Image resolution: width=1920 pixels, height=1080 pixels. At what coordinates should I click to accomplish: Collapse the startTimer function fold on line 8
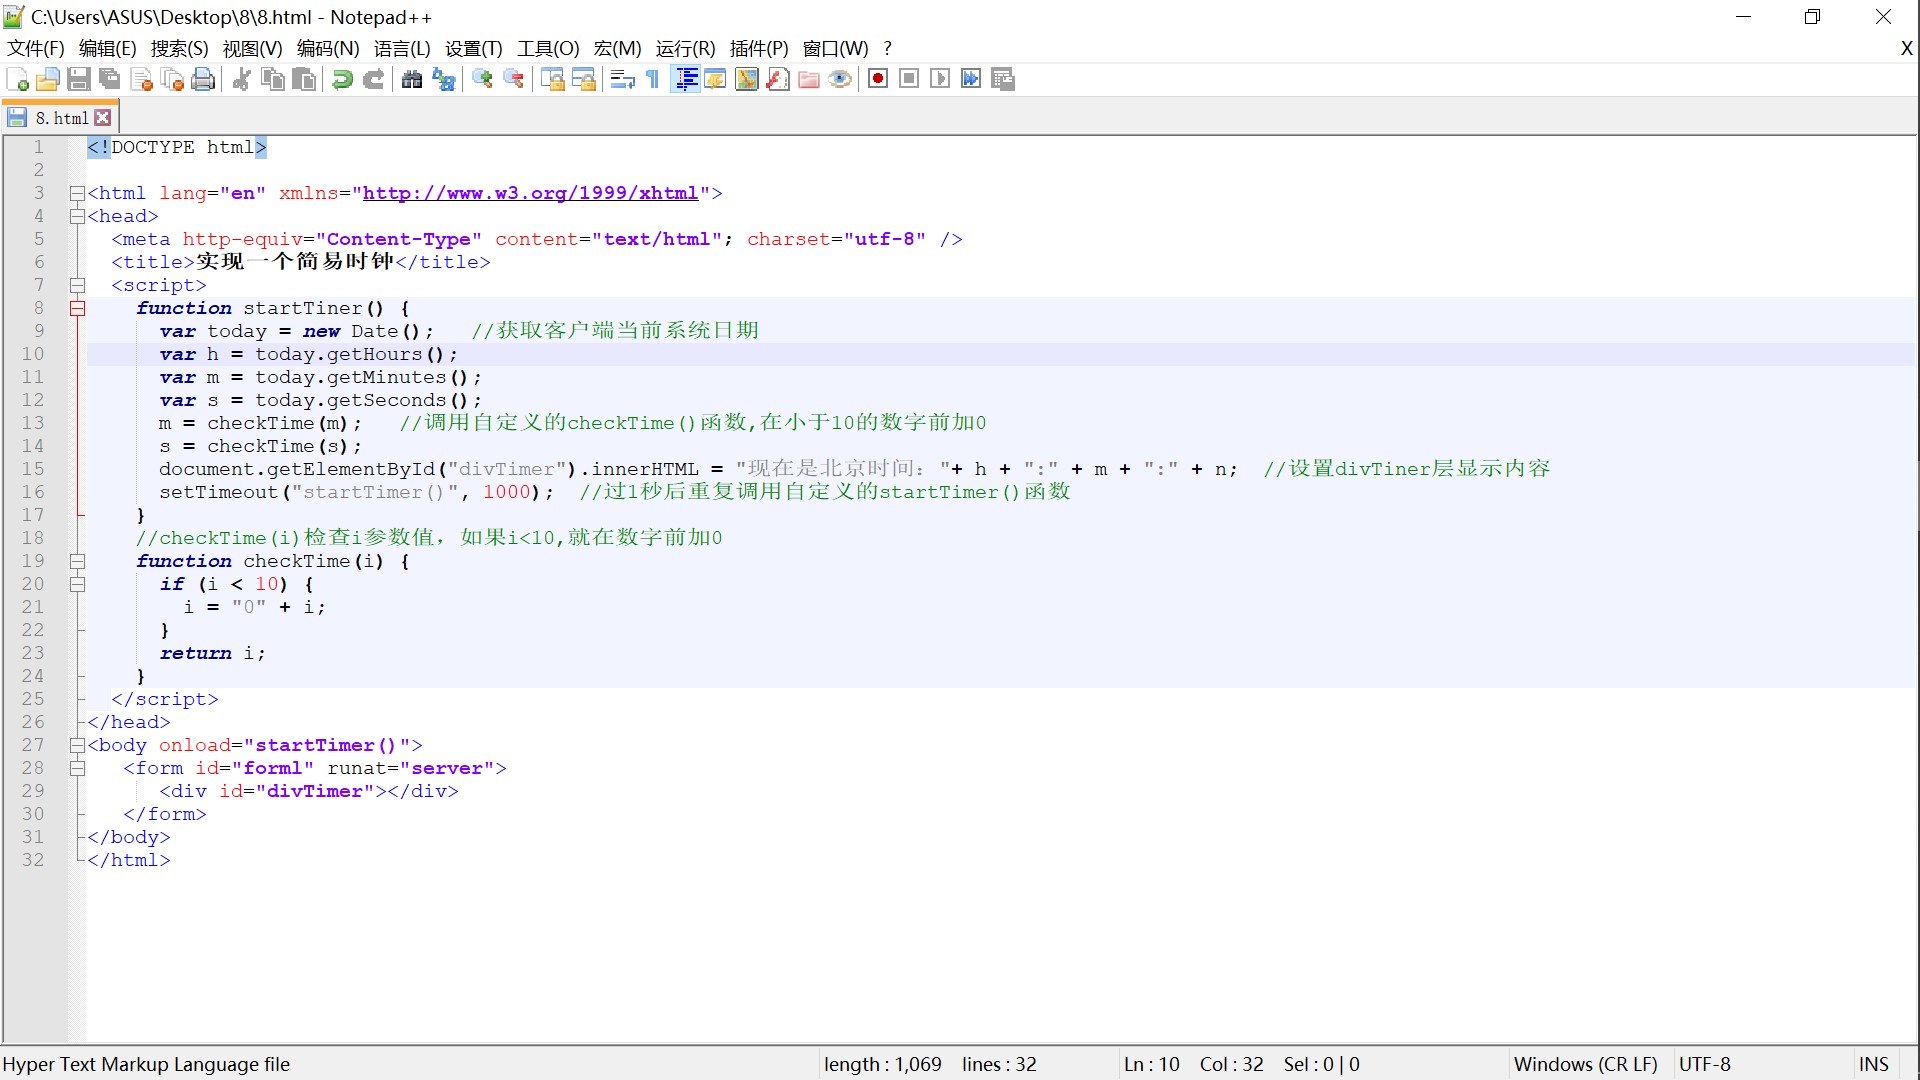[77, 308]
